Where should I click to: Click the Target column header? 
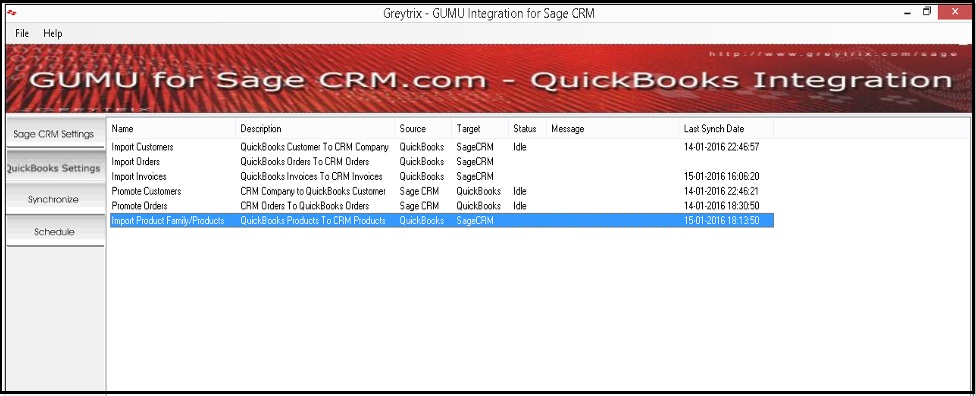click(480, 129)
